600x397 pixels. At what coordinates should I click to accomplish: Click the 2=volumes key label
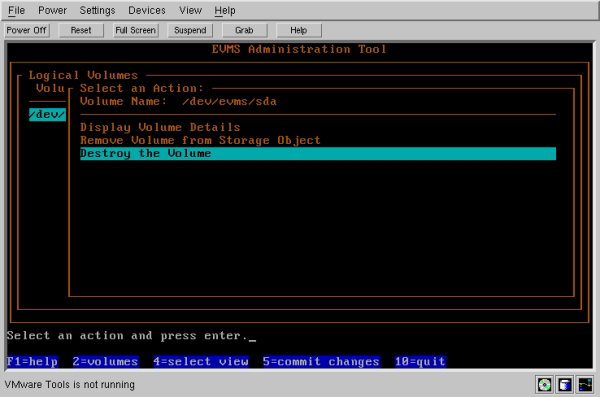106,362
